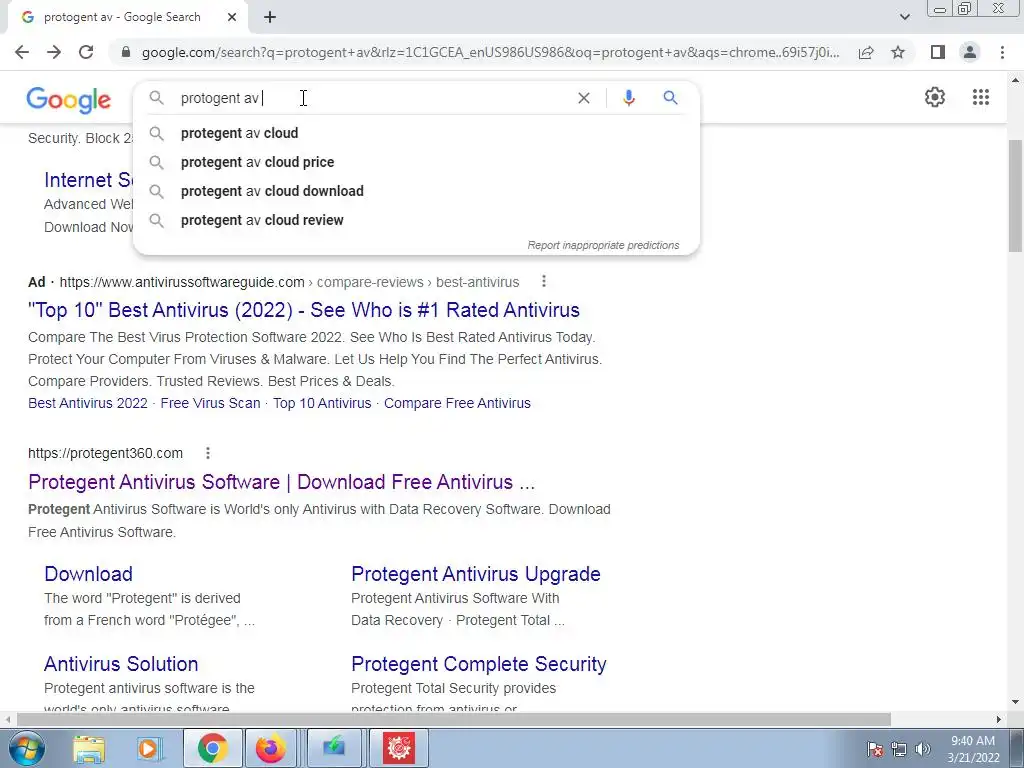Clear the search box text
Image resolution: width=1024 pixels, height=768 pixels.
[x=584, y=98]
